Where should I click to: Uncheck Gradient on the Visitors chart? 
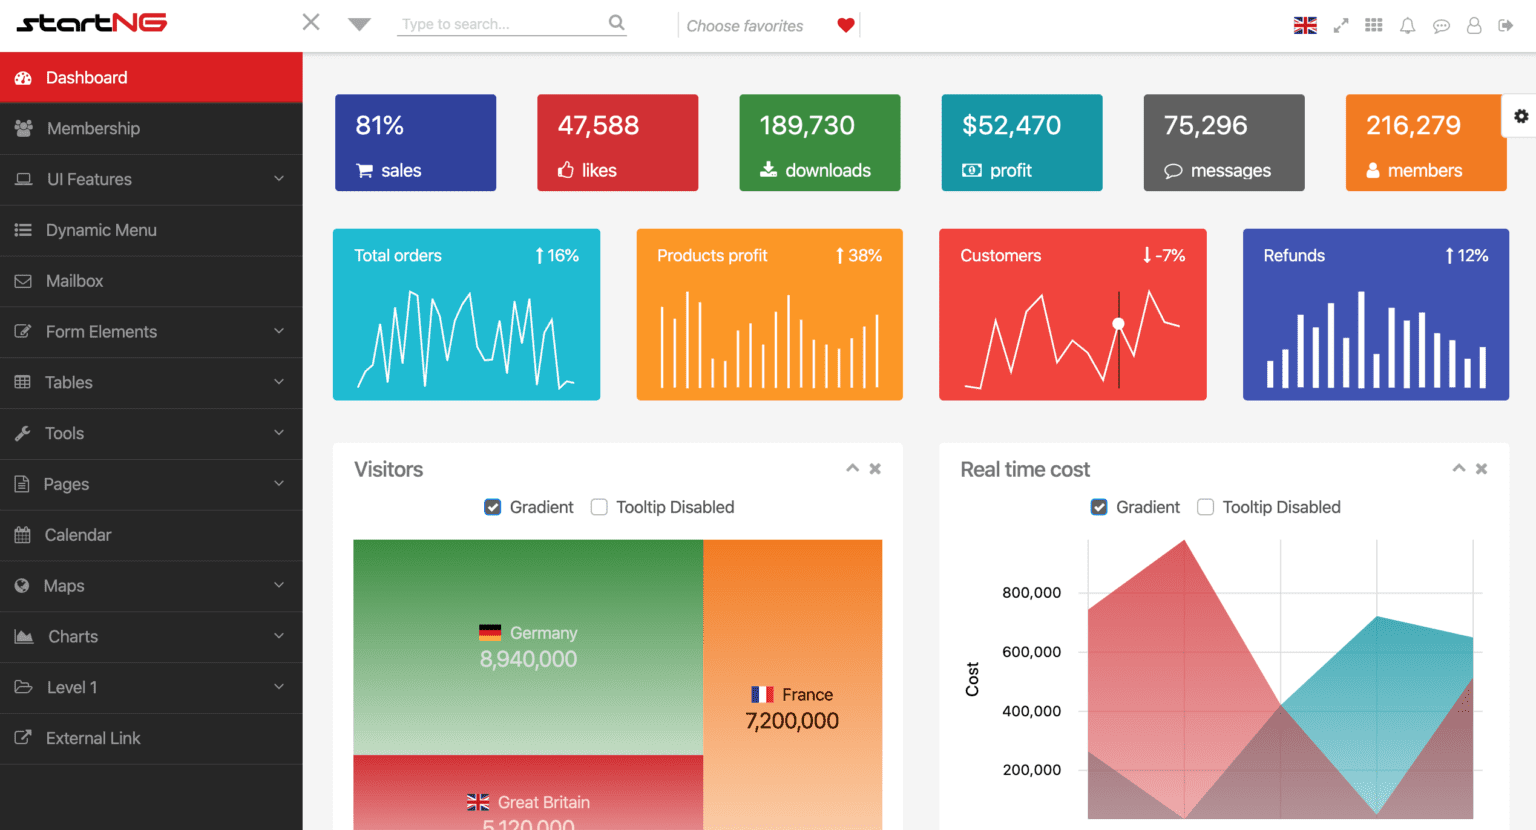[x=492, y=507]
